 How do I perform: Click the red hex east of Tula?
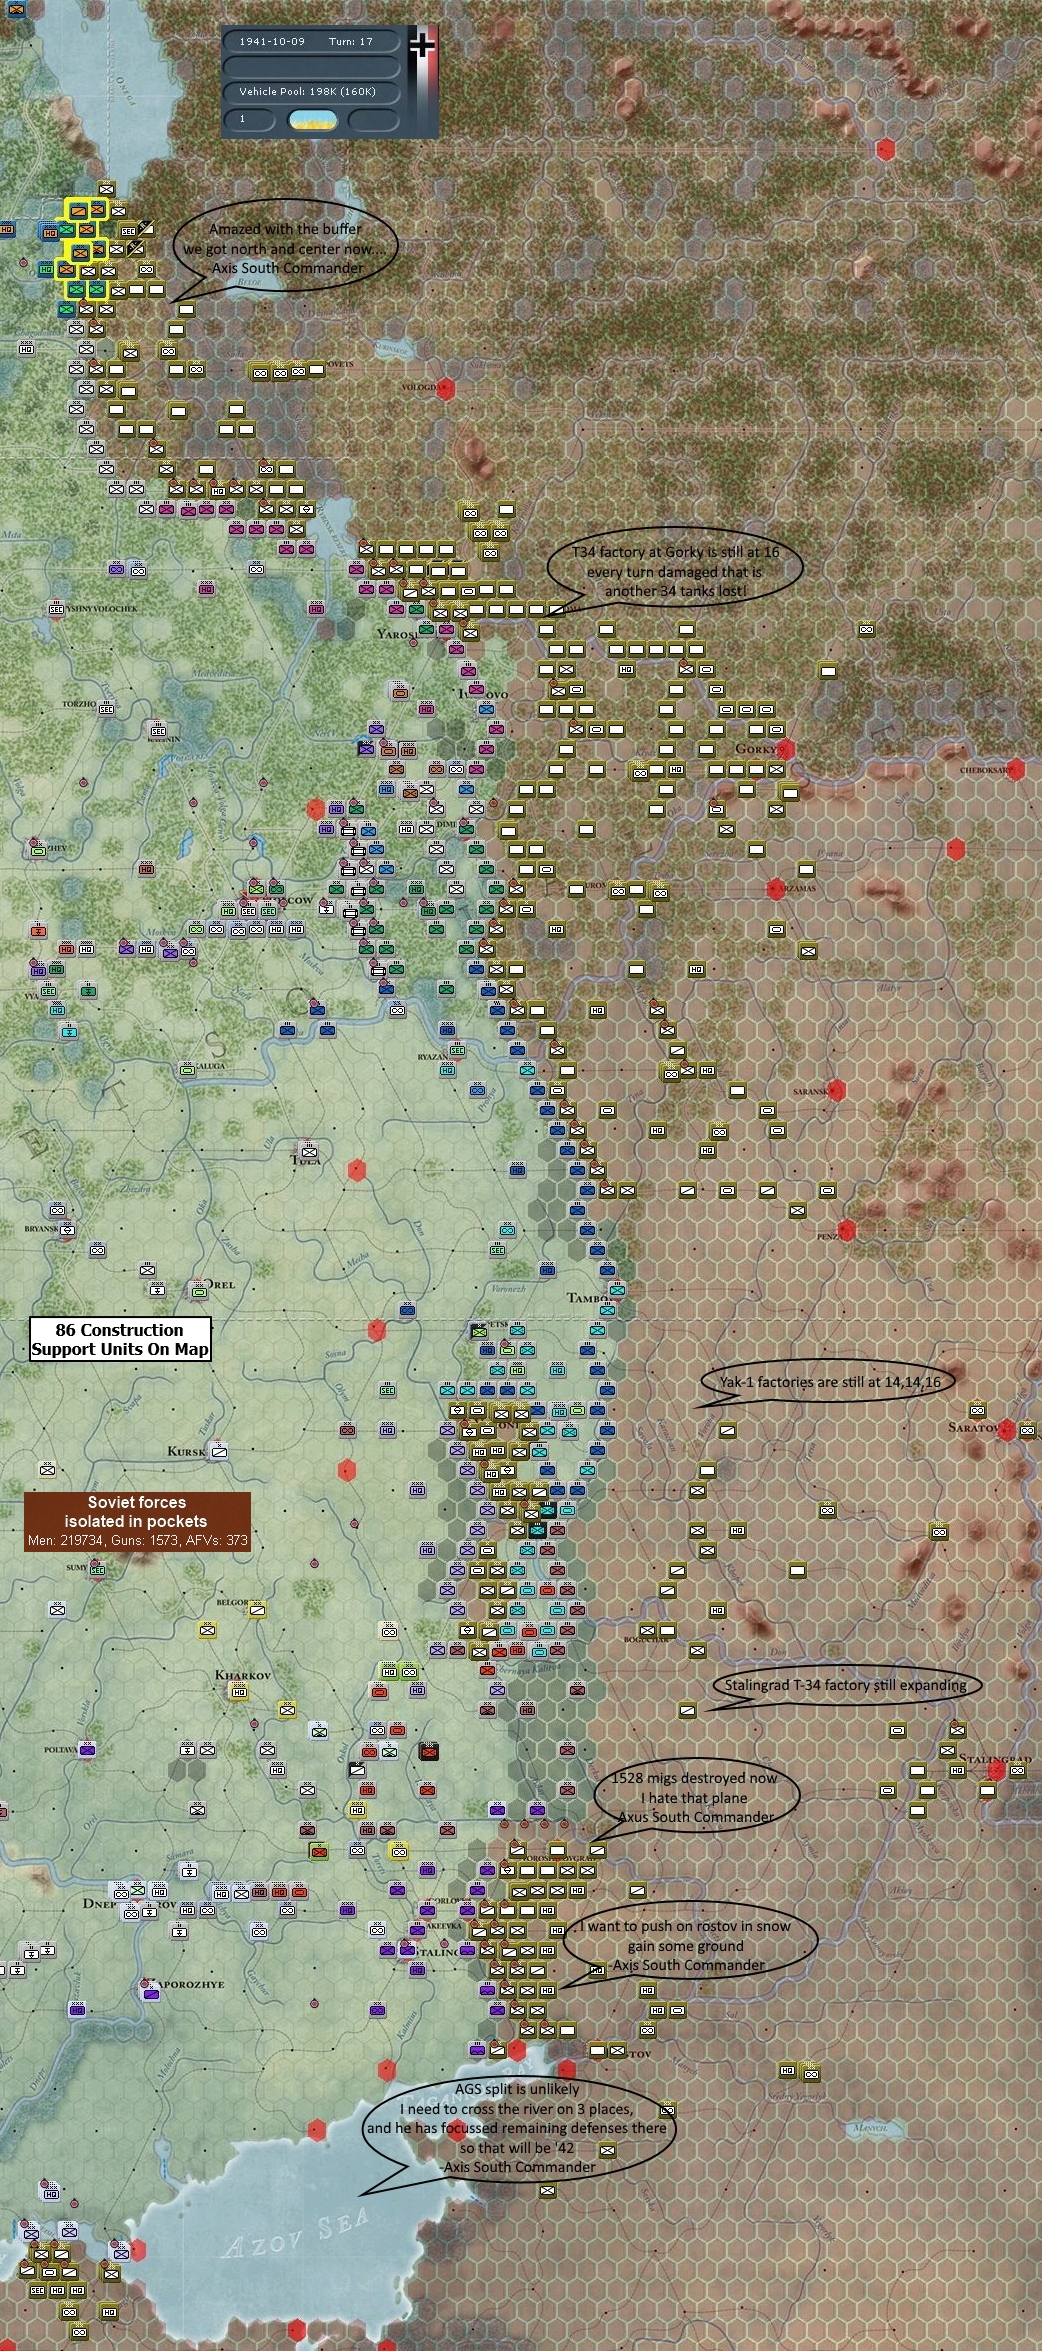pyautogui.click(x=357, y=1170)
